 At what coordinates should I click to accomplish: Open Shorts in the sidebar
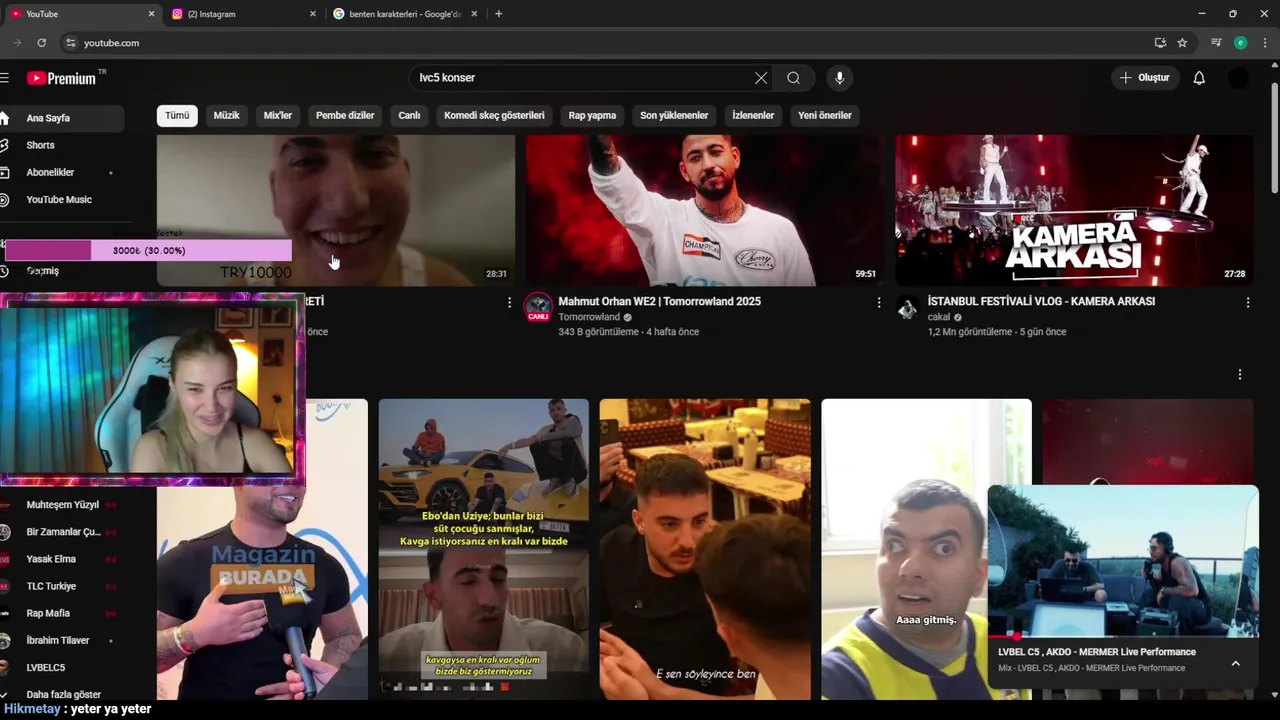[x=62, y=145]
